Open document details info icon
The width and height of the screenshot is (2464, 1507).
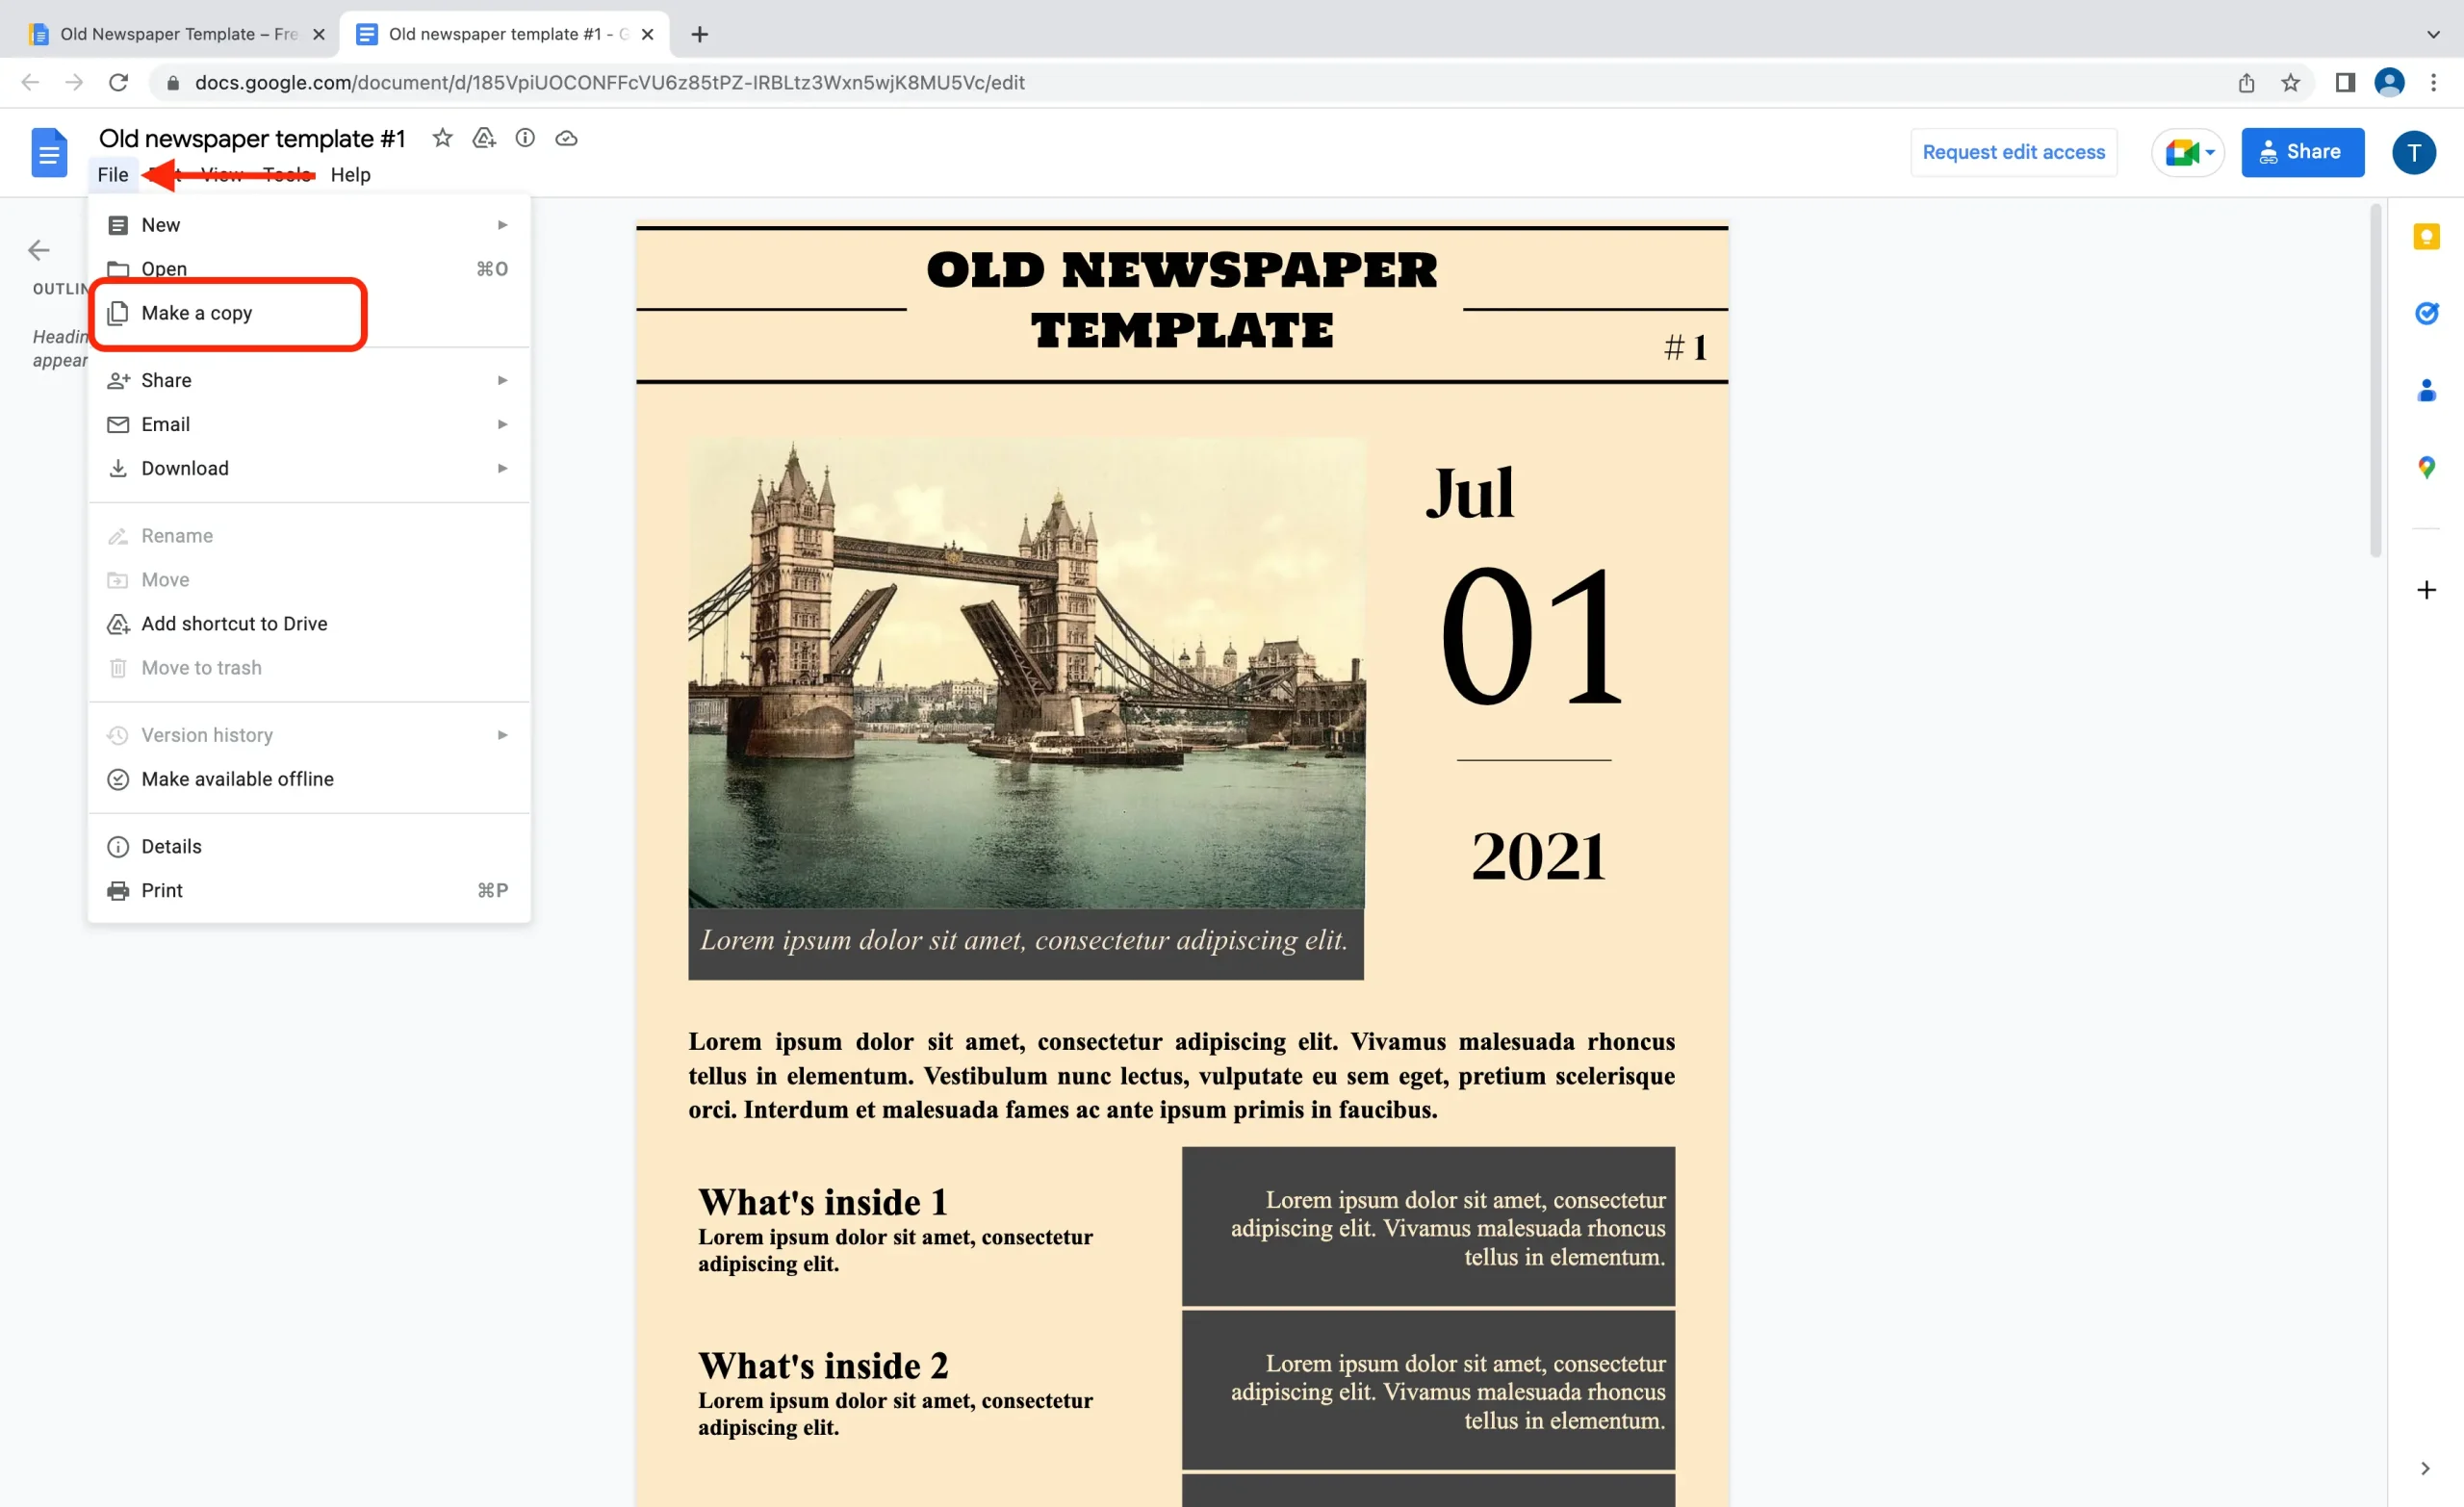525,138
